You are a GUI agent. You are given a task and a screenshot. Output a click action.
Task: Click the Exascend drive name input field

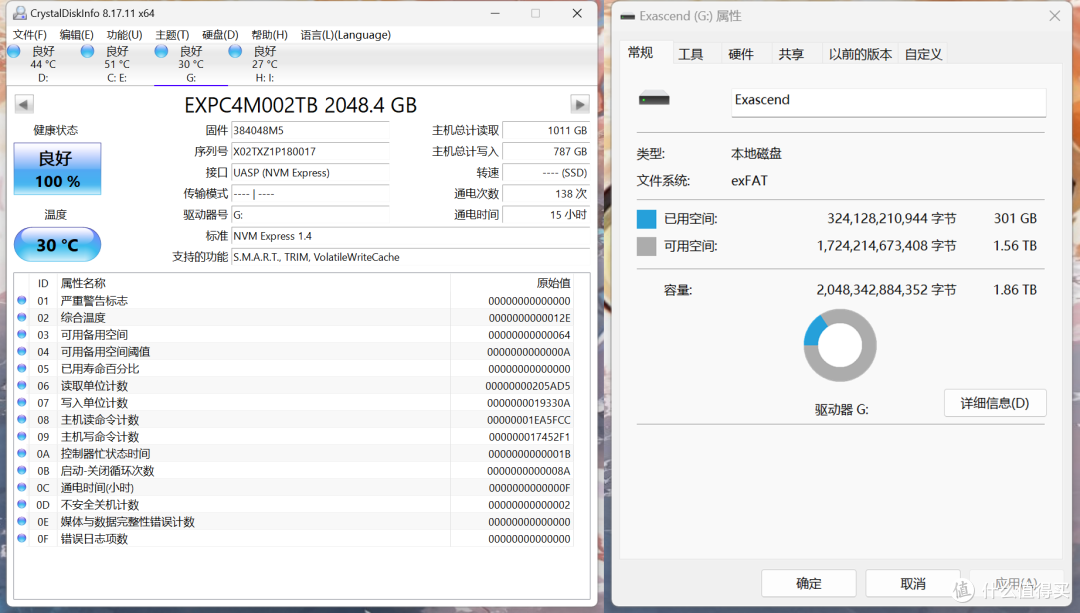889,101
